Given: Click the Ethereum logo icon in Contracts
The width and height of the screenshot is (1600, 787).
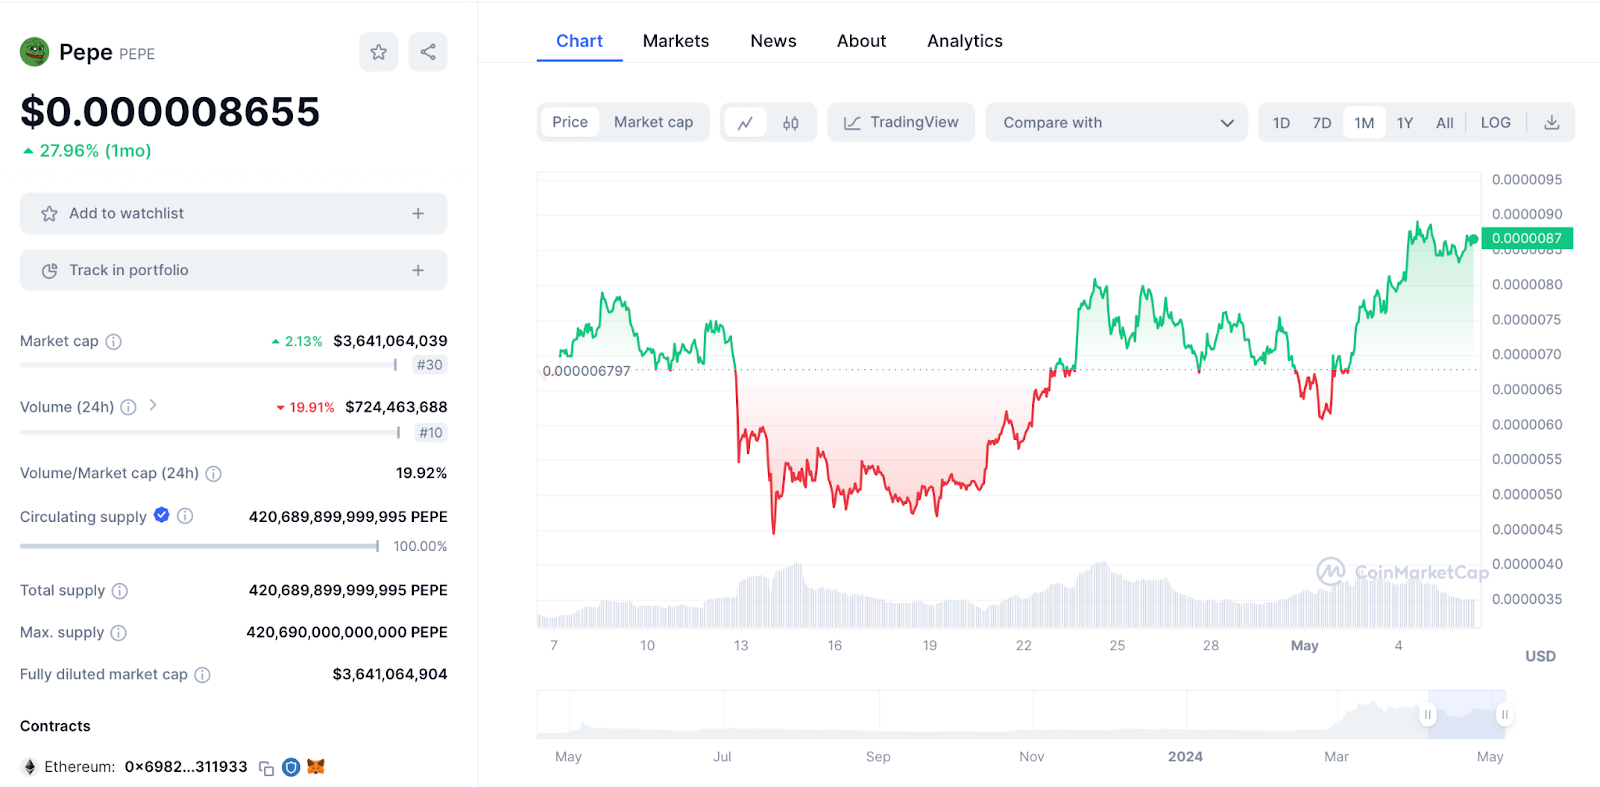Looking at the screenshot, I should [30, 767].
